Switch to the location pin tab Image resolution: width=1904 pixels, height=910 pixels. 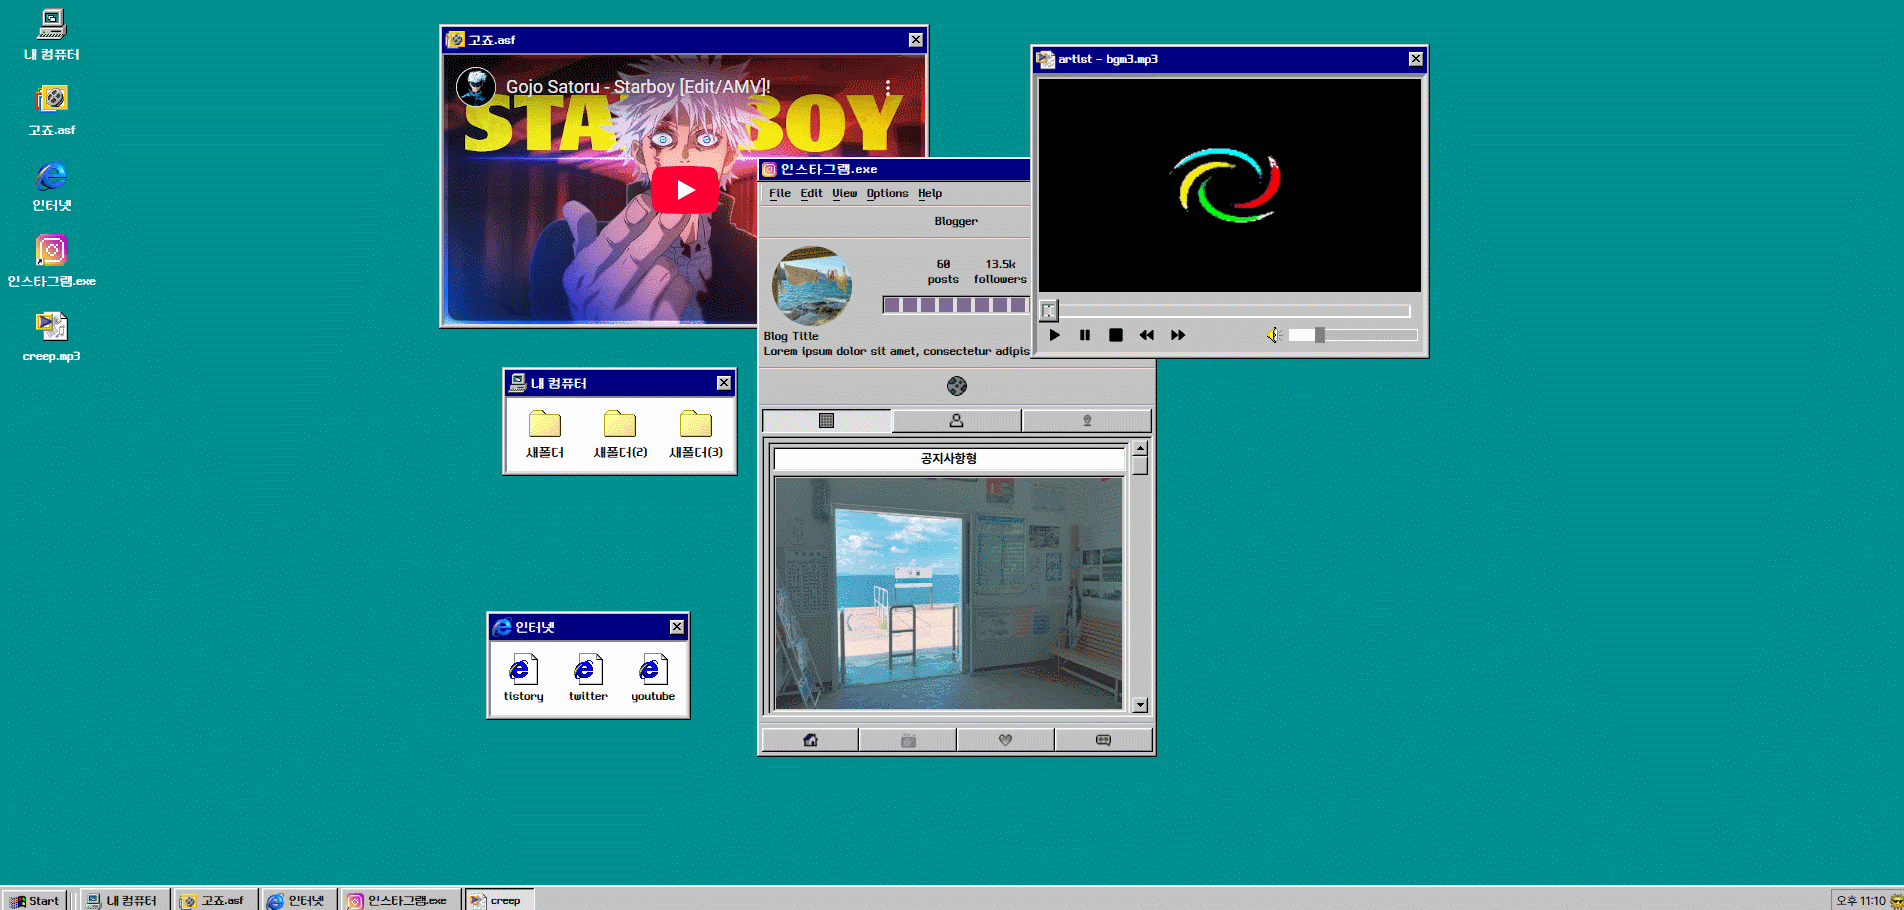point(1087,421)
